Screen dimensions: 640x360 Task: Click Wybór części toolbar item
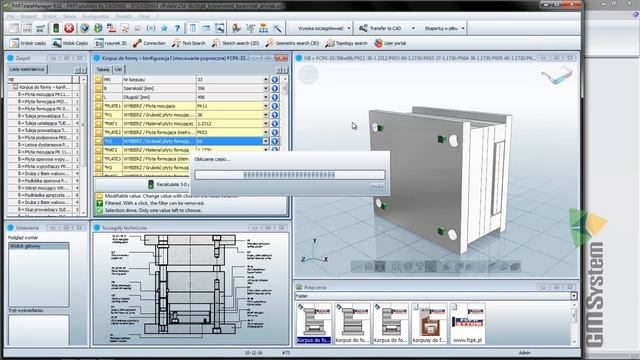click(x=28, y=43)
